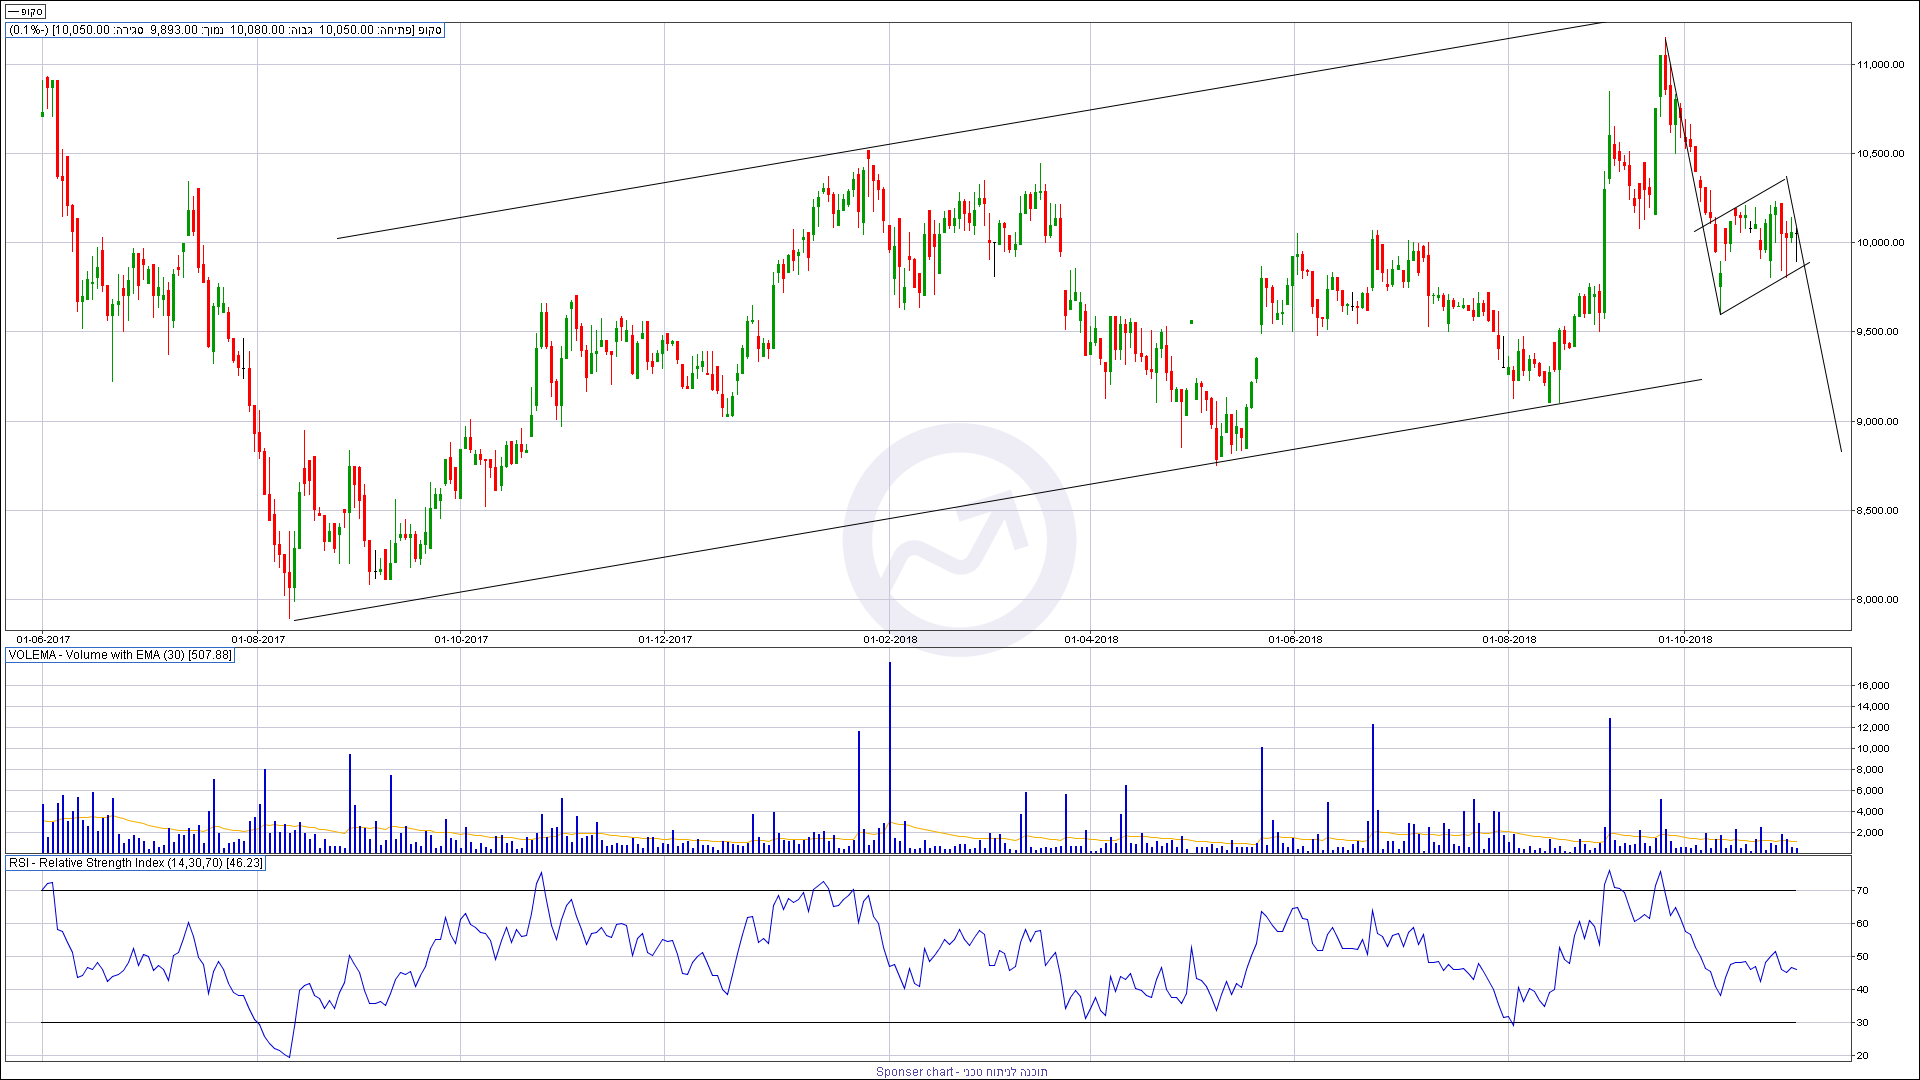The width and height of the screenshot is (1920, 1080).
Task: Click the 01-02-2018 date axis label
Action: (x=890, y=639)
